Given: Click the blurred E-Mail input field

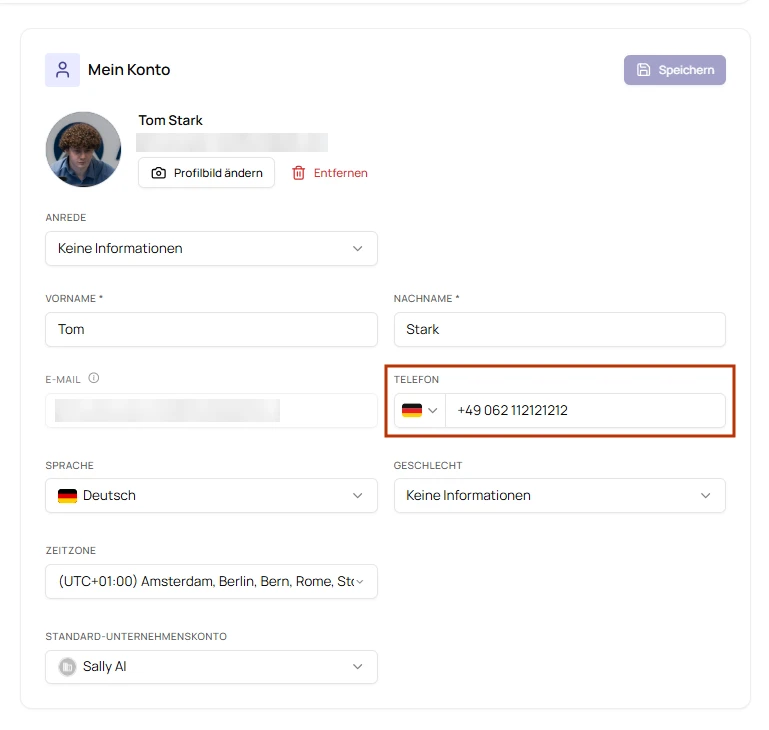Looking at the screenshot, I should [x=211, y=410].
